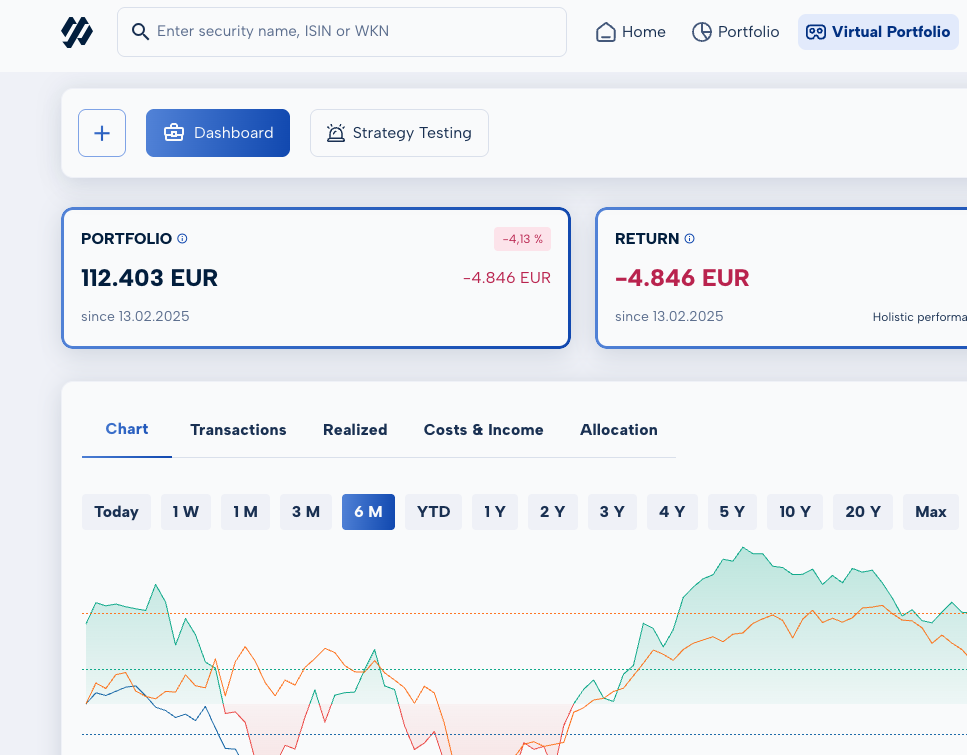Open the Portfolio page
The image size is (967, 755).
(735, 32)
